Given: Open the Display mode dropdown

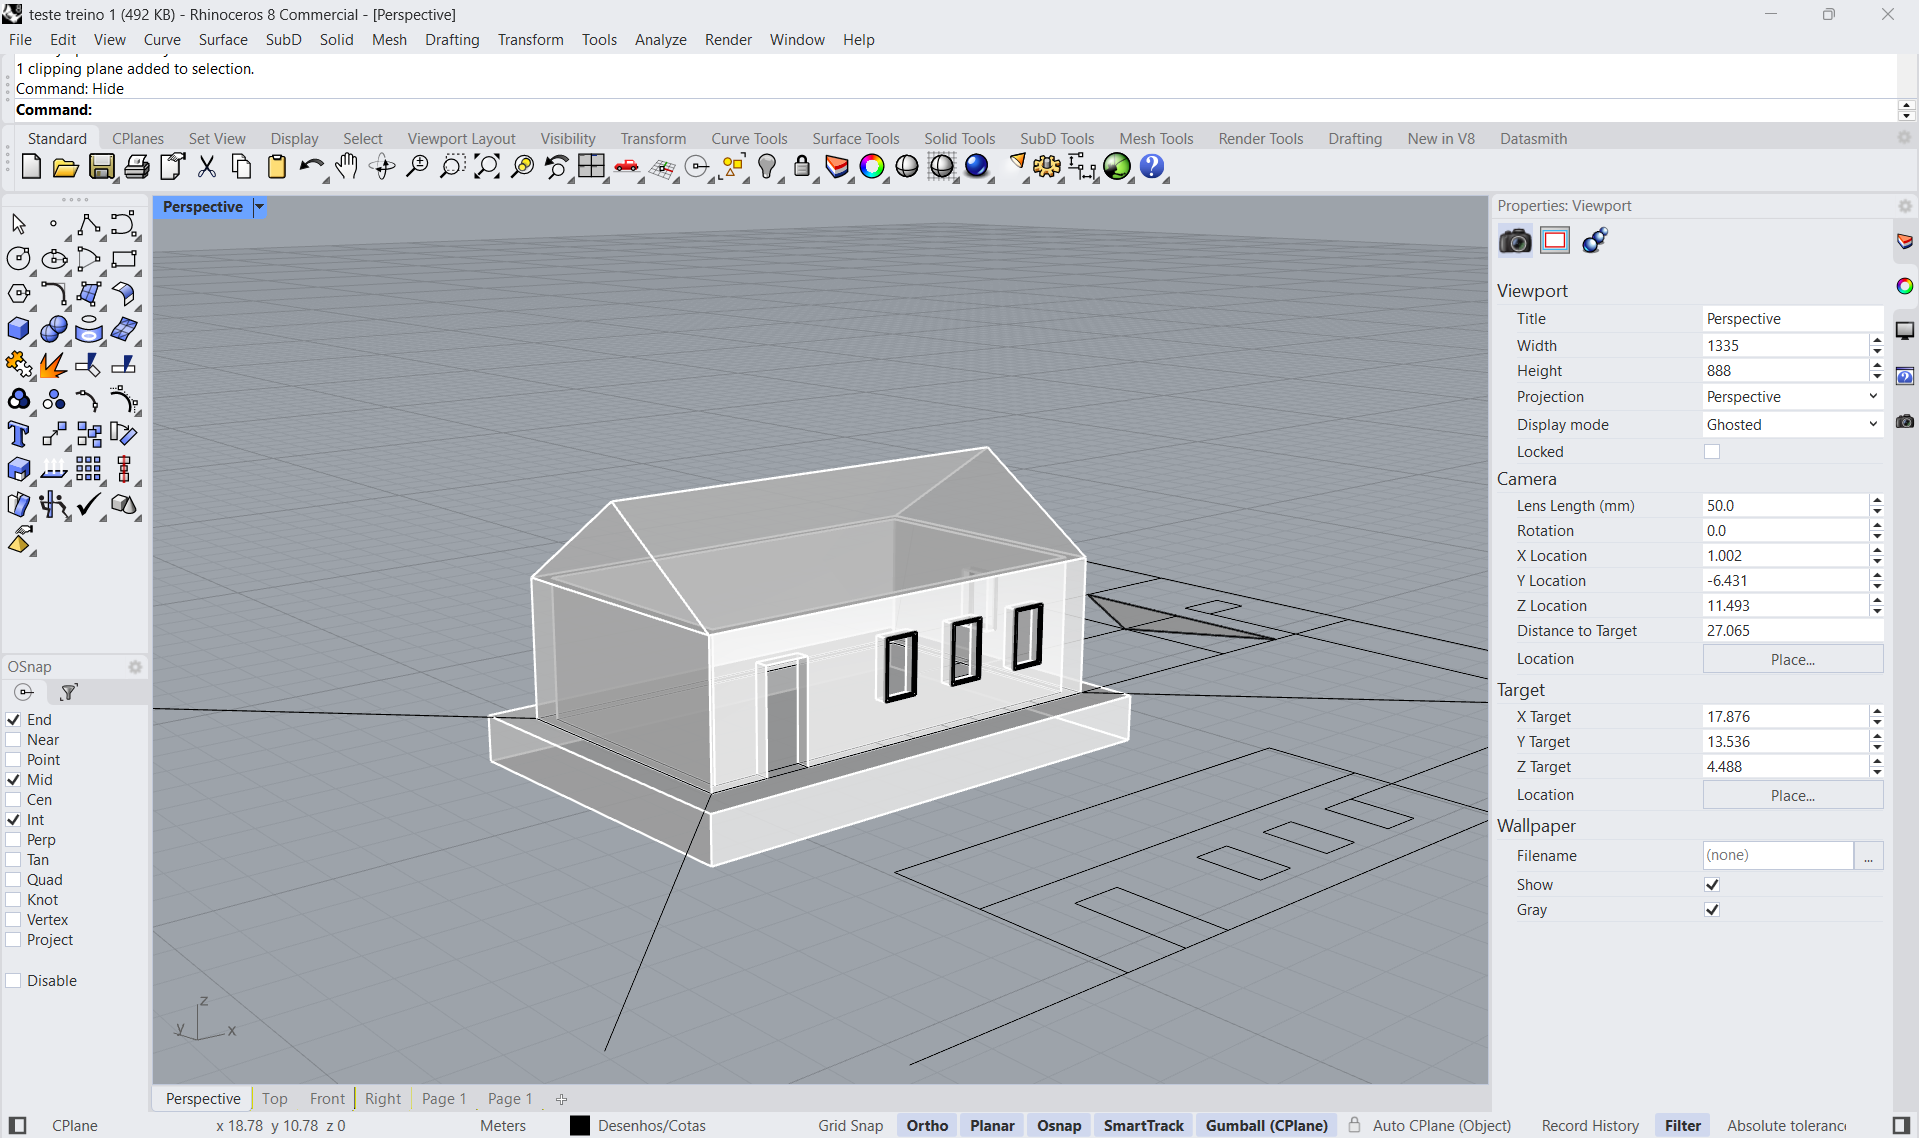Looking at the screenshot, I should click(1791, 425).
